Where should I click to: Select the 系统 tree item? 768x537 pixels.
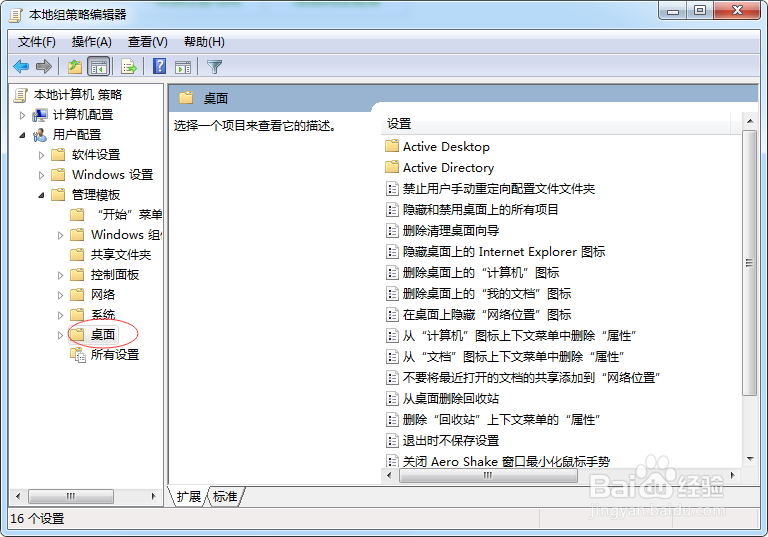click(93, 315)
